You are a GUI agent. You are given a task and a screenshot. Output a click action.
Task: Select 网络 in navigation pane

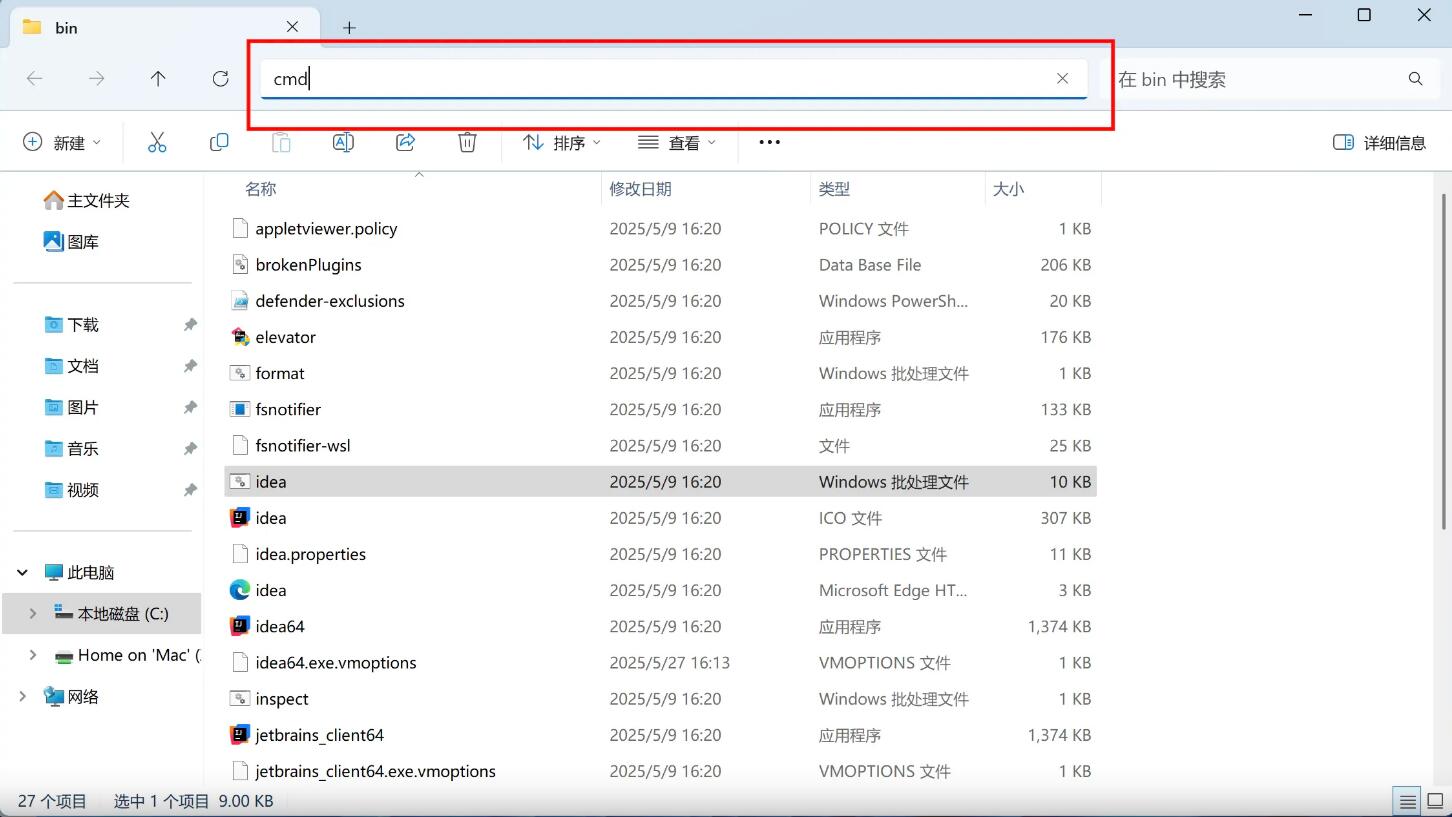tap(71, 697)
